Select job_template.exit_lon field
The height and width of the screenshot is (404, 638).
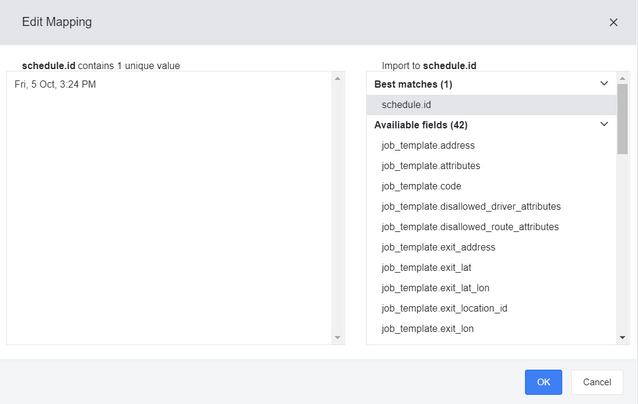coord(427,328)
